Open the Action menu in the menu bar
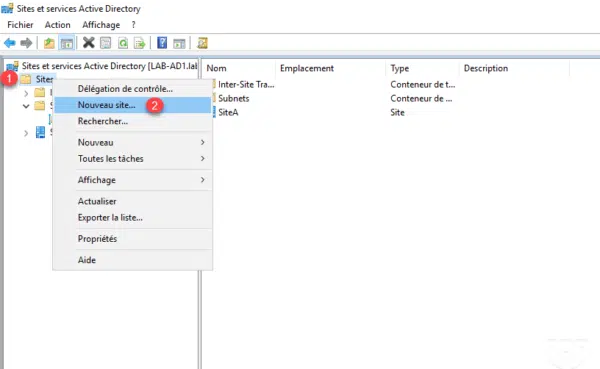 pyautogui.click(x=57, y=25)
